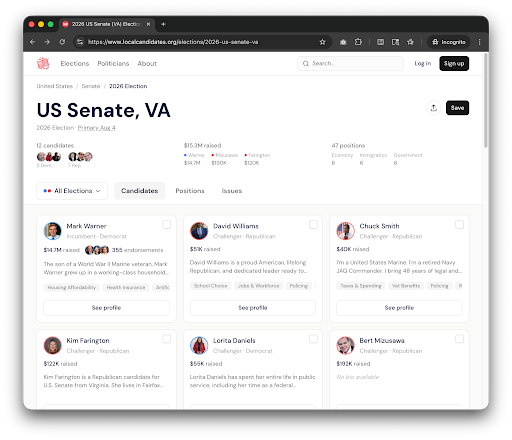Check the Kim Farington compare checkbox
This screenshot has width=512, height=440.
(167, 339)
